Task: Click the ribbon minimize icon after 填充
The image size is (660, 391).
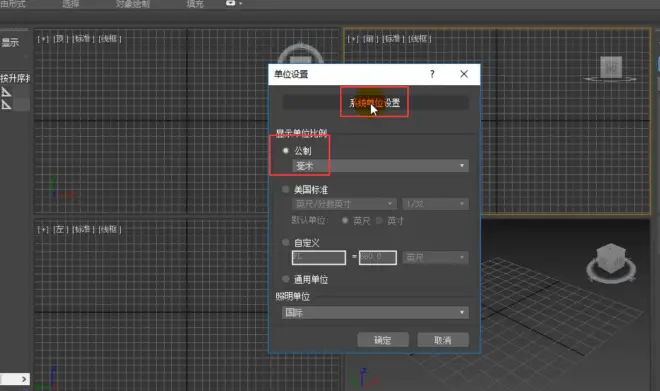Action: [230, 3]
